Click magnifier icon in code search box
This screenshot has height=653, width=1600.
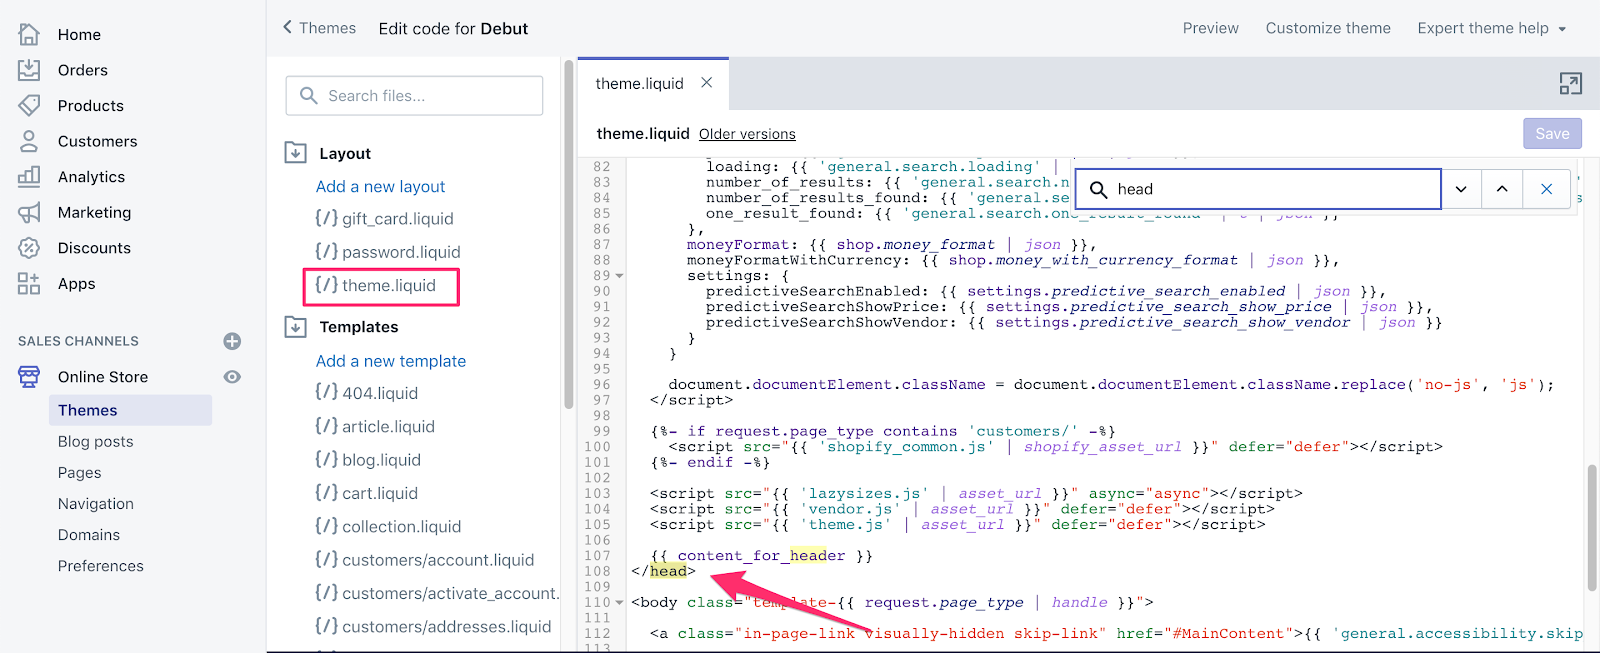point(1098,189)
